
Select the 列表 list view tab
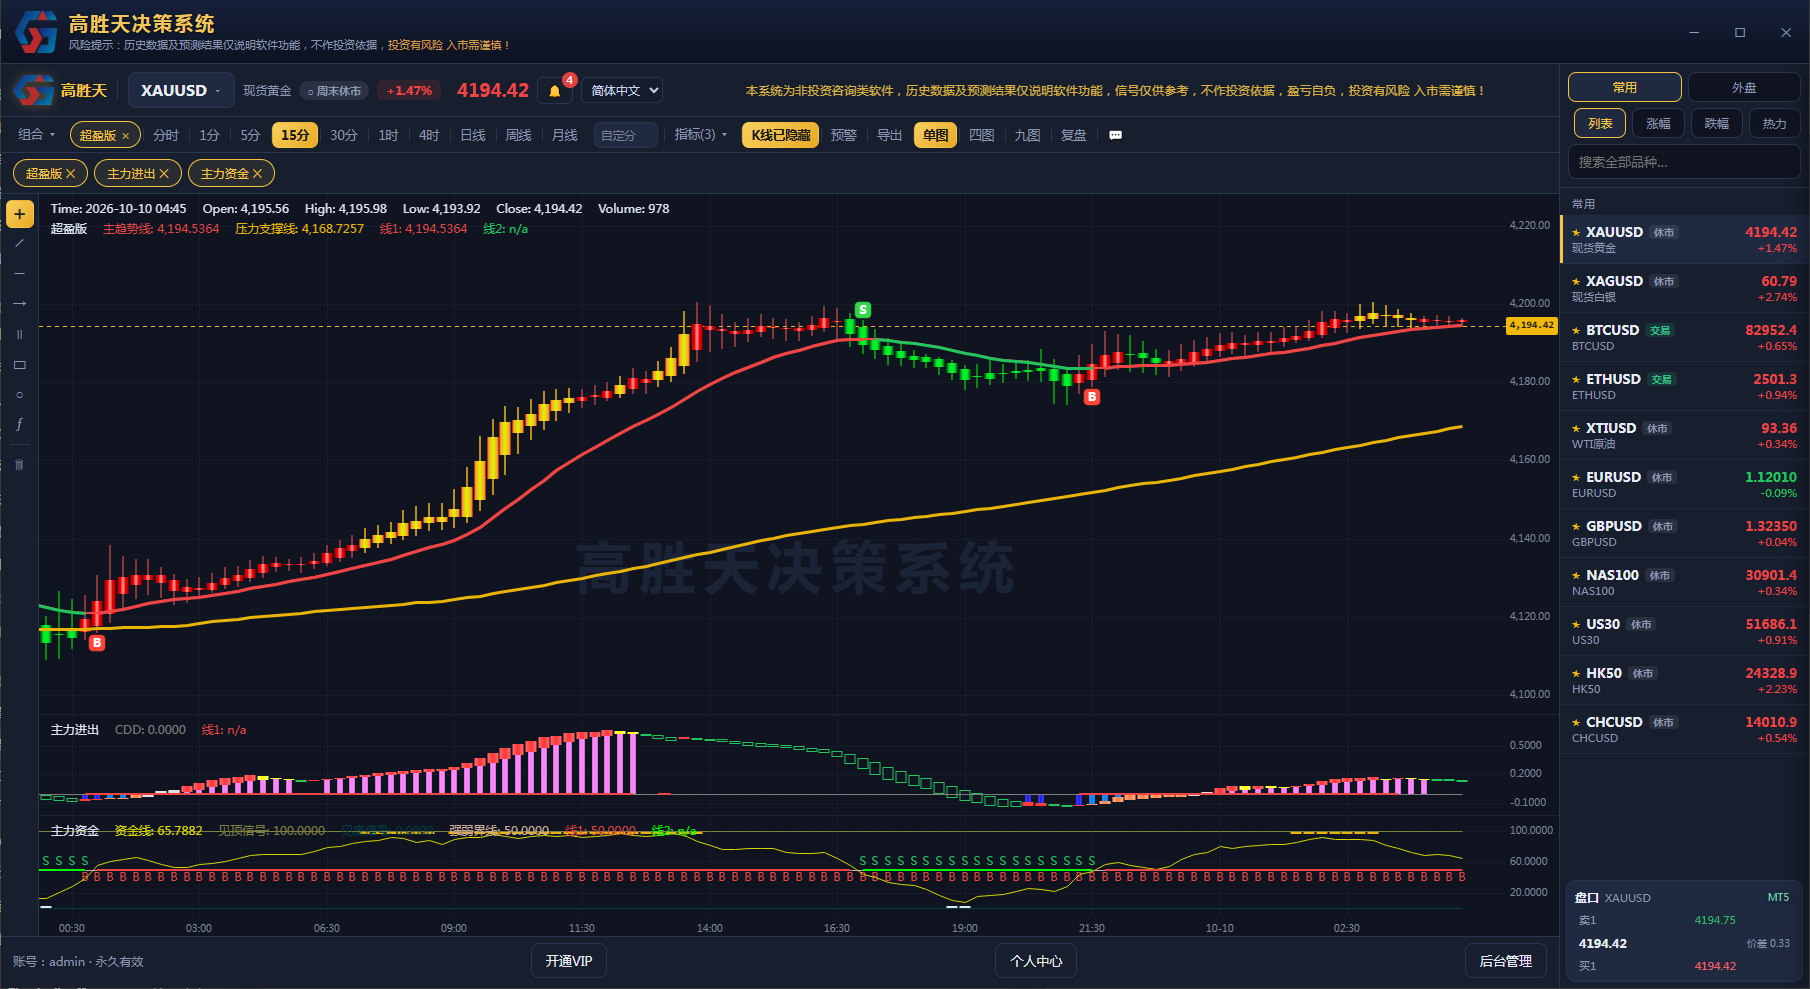click(1600, 123)
